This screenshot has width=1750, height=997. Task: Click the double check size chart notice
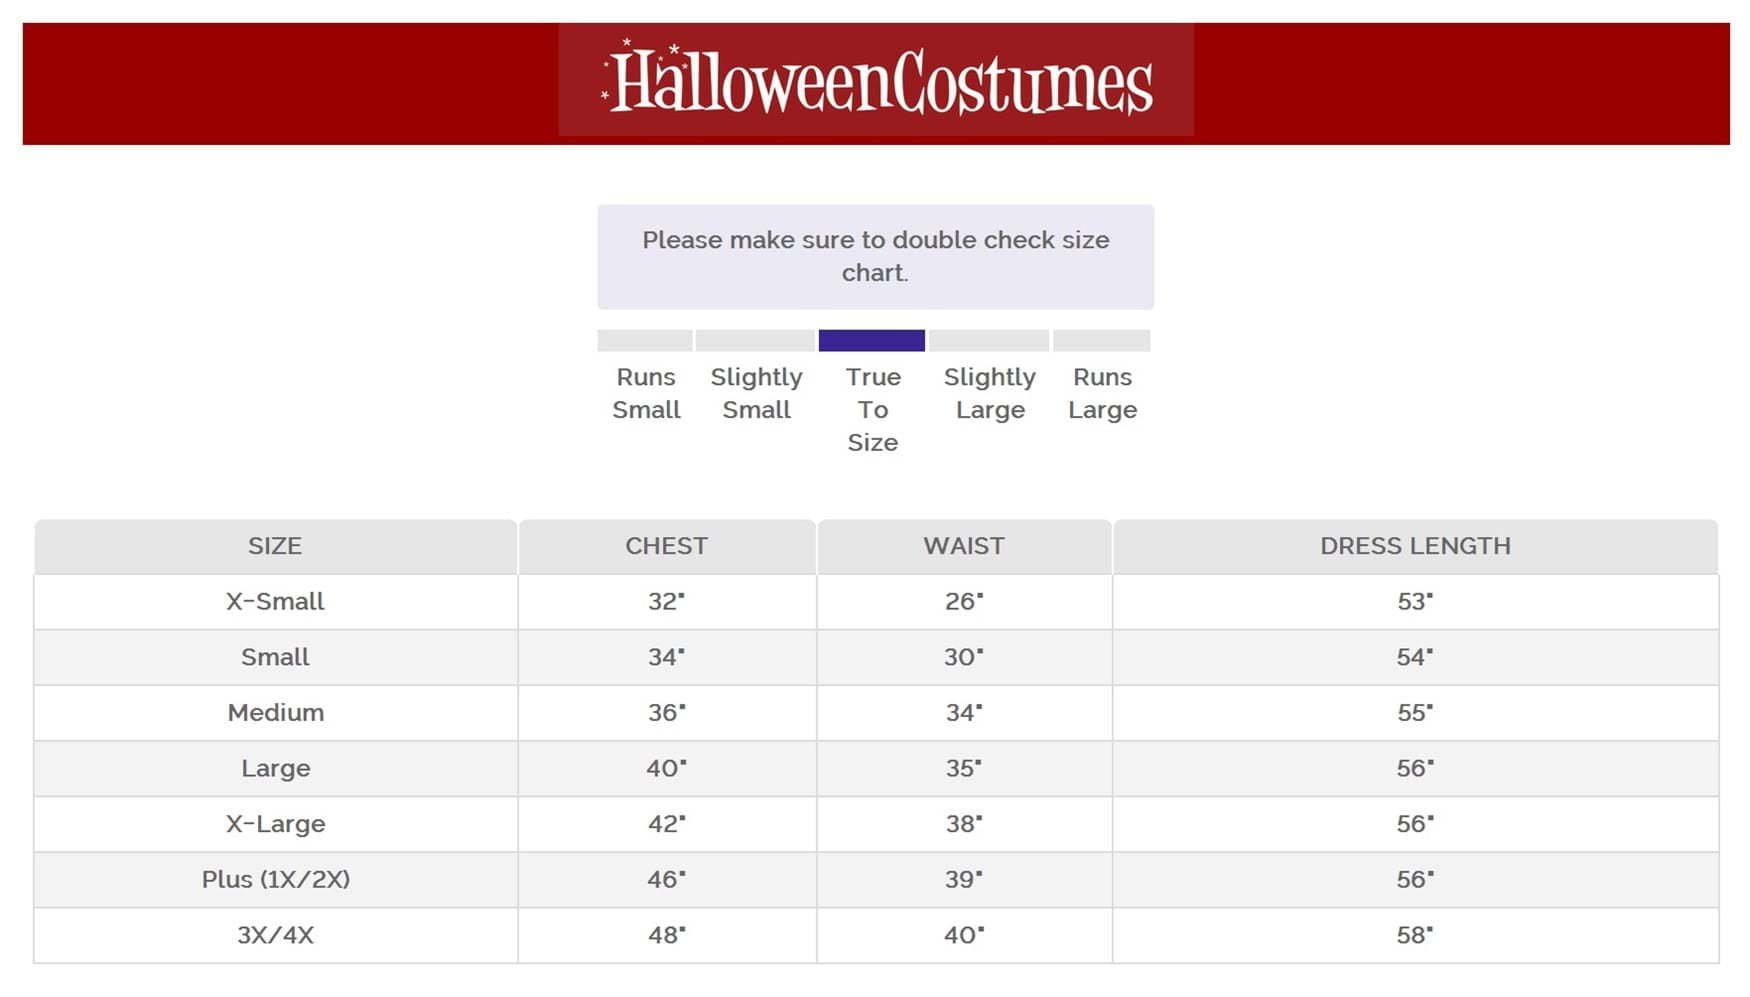pyautogui.click(x=875, y=257)
